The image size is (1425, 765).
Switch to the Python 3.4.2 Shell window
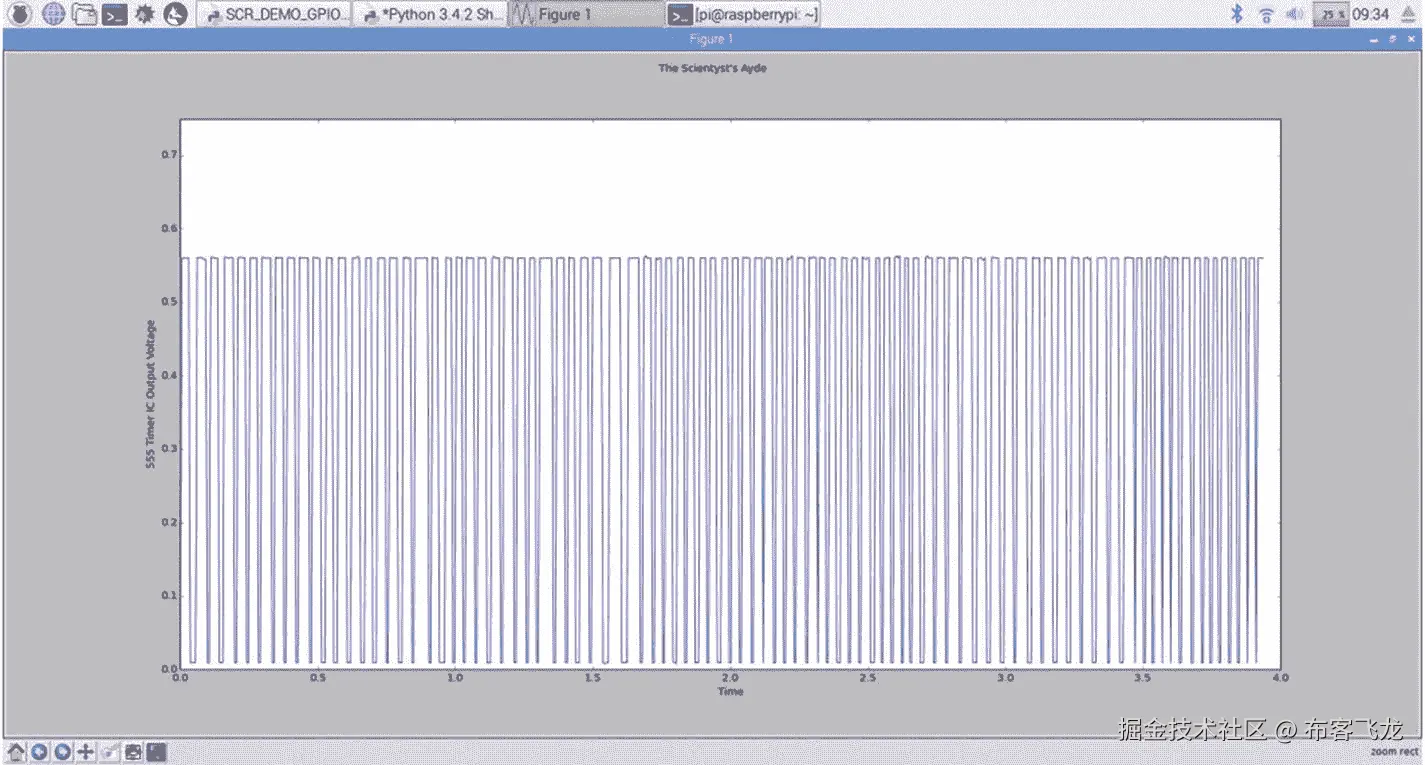(430, 14)
